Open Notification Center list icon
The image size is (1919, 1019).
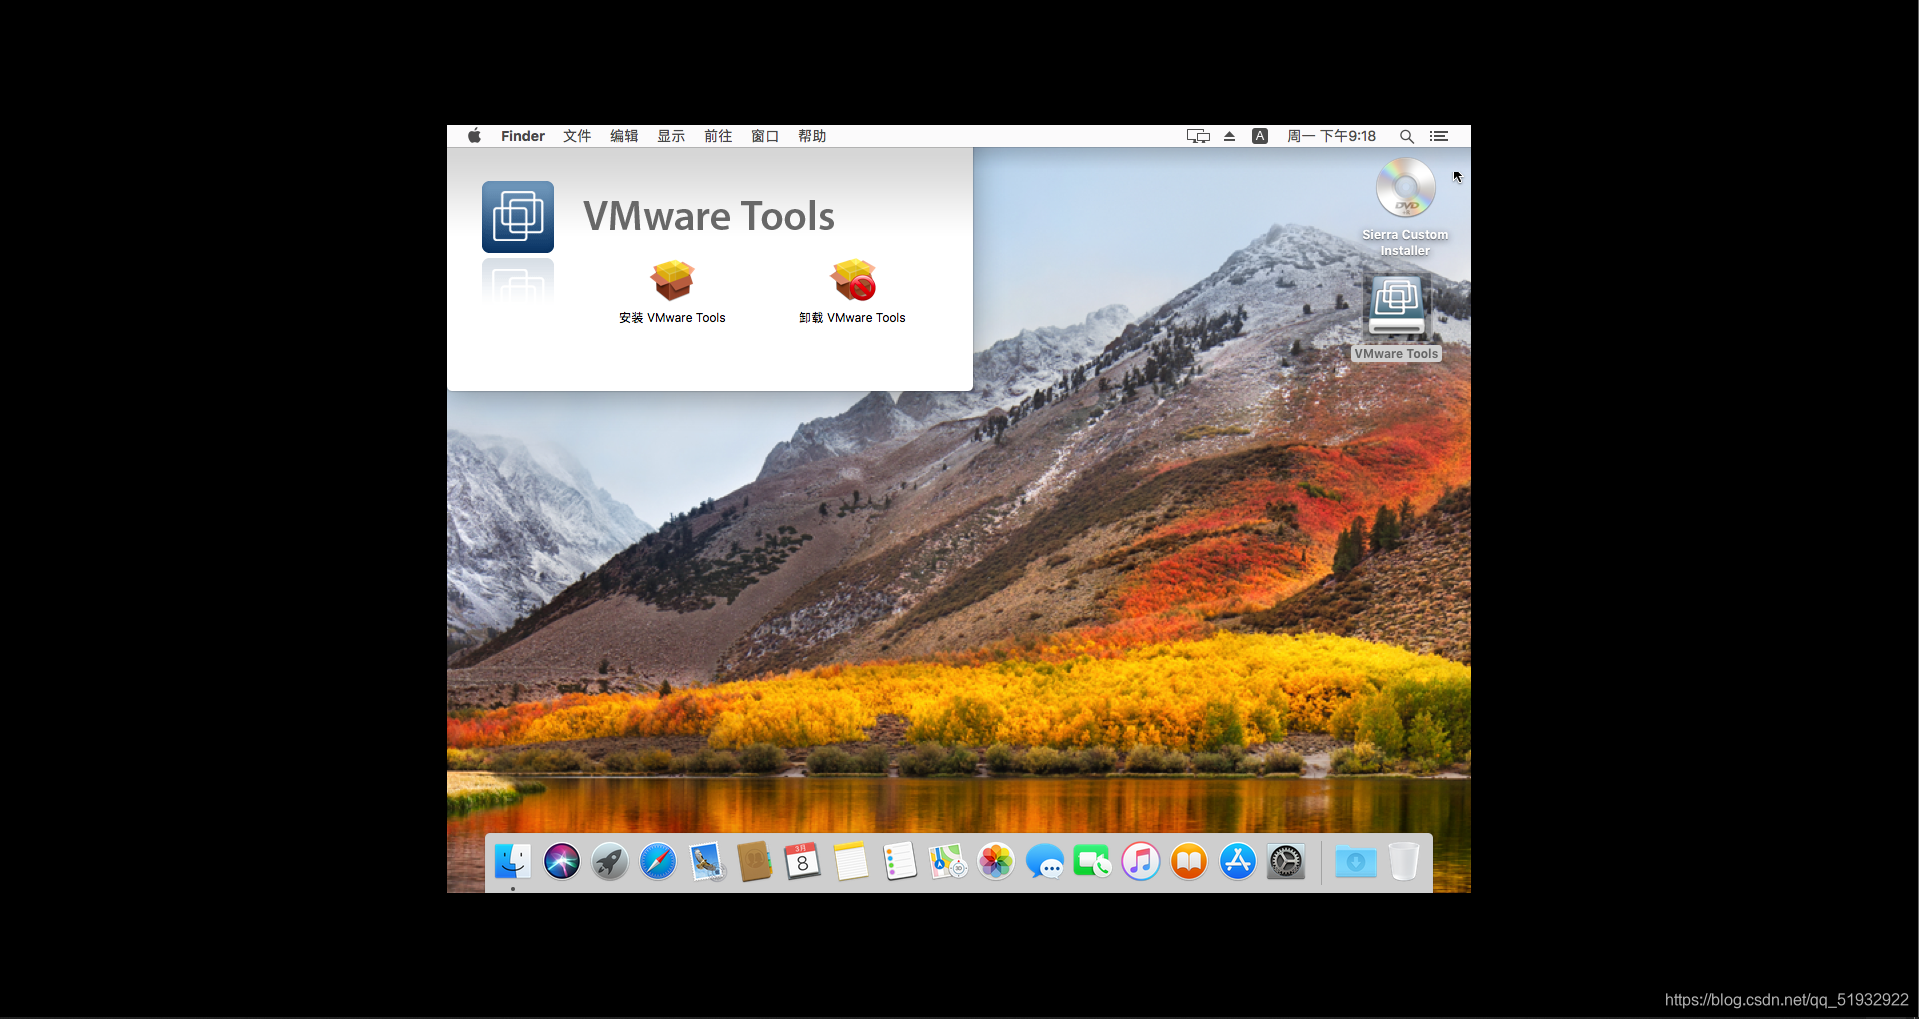(1439, 136)
